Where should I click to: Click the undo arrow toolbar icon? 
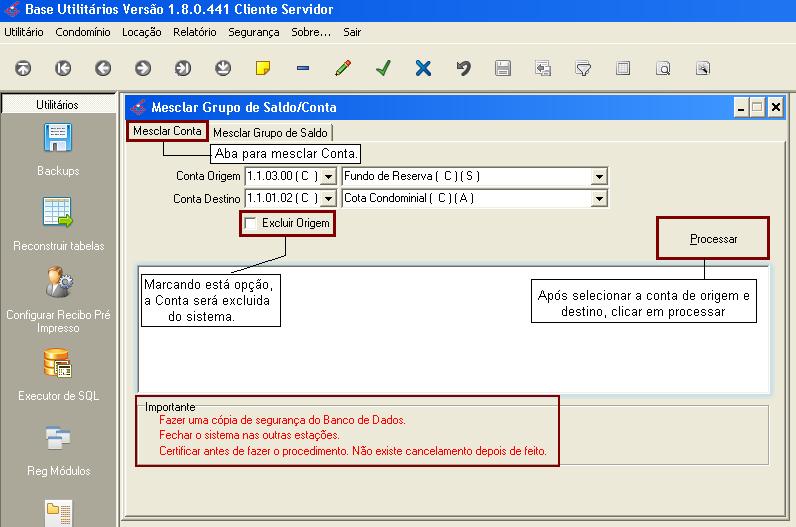(463, 68)
